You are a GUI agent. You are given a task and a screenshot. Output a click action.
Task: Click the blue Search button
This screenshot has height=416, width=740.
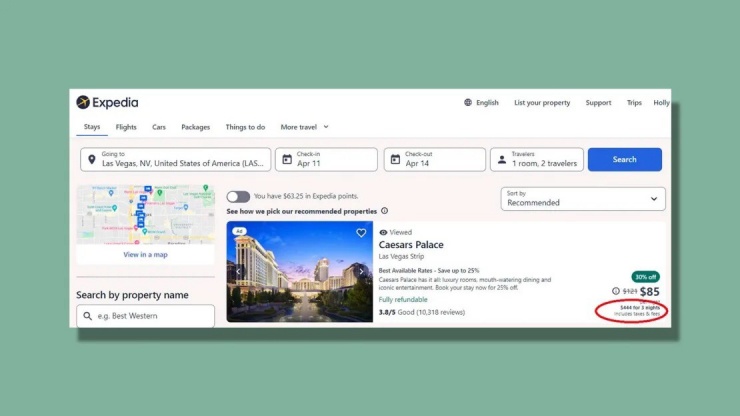[624, 160]
